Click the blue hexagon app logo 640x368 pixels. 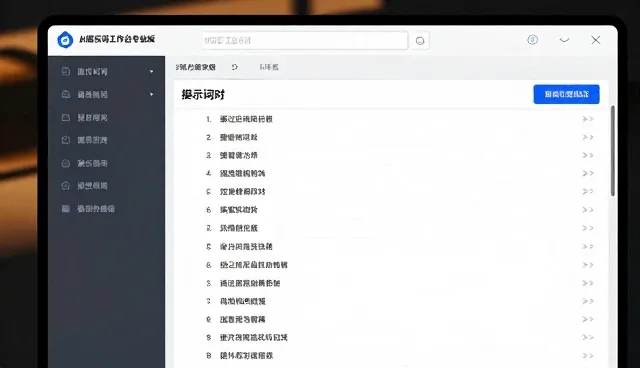[x=65, y=40]
